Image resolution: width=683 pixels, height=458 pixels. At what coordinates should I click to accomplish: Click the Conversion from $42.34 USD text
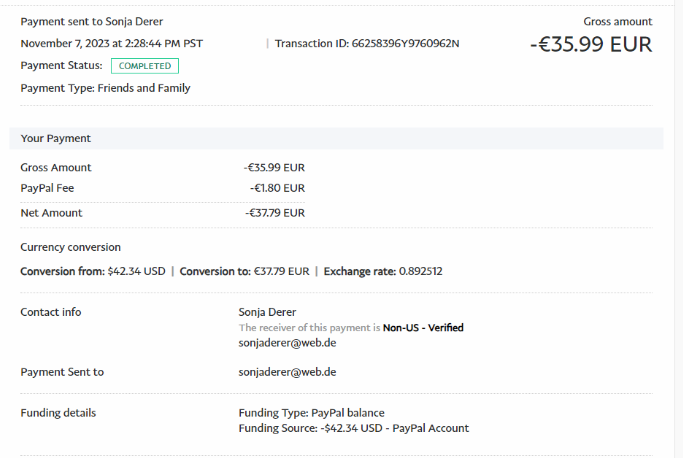[93, 271]
